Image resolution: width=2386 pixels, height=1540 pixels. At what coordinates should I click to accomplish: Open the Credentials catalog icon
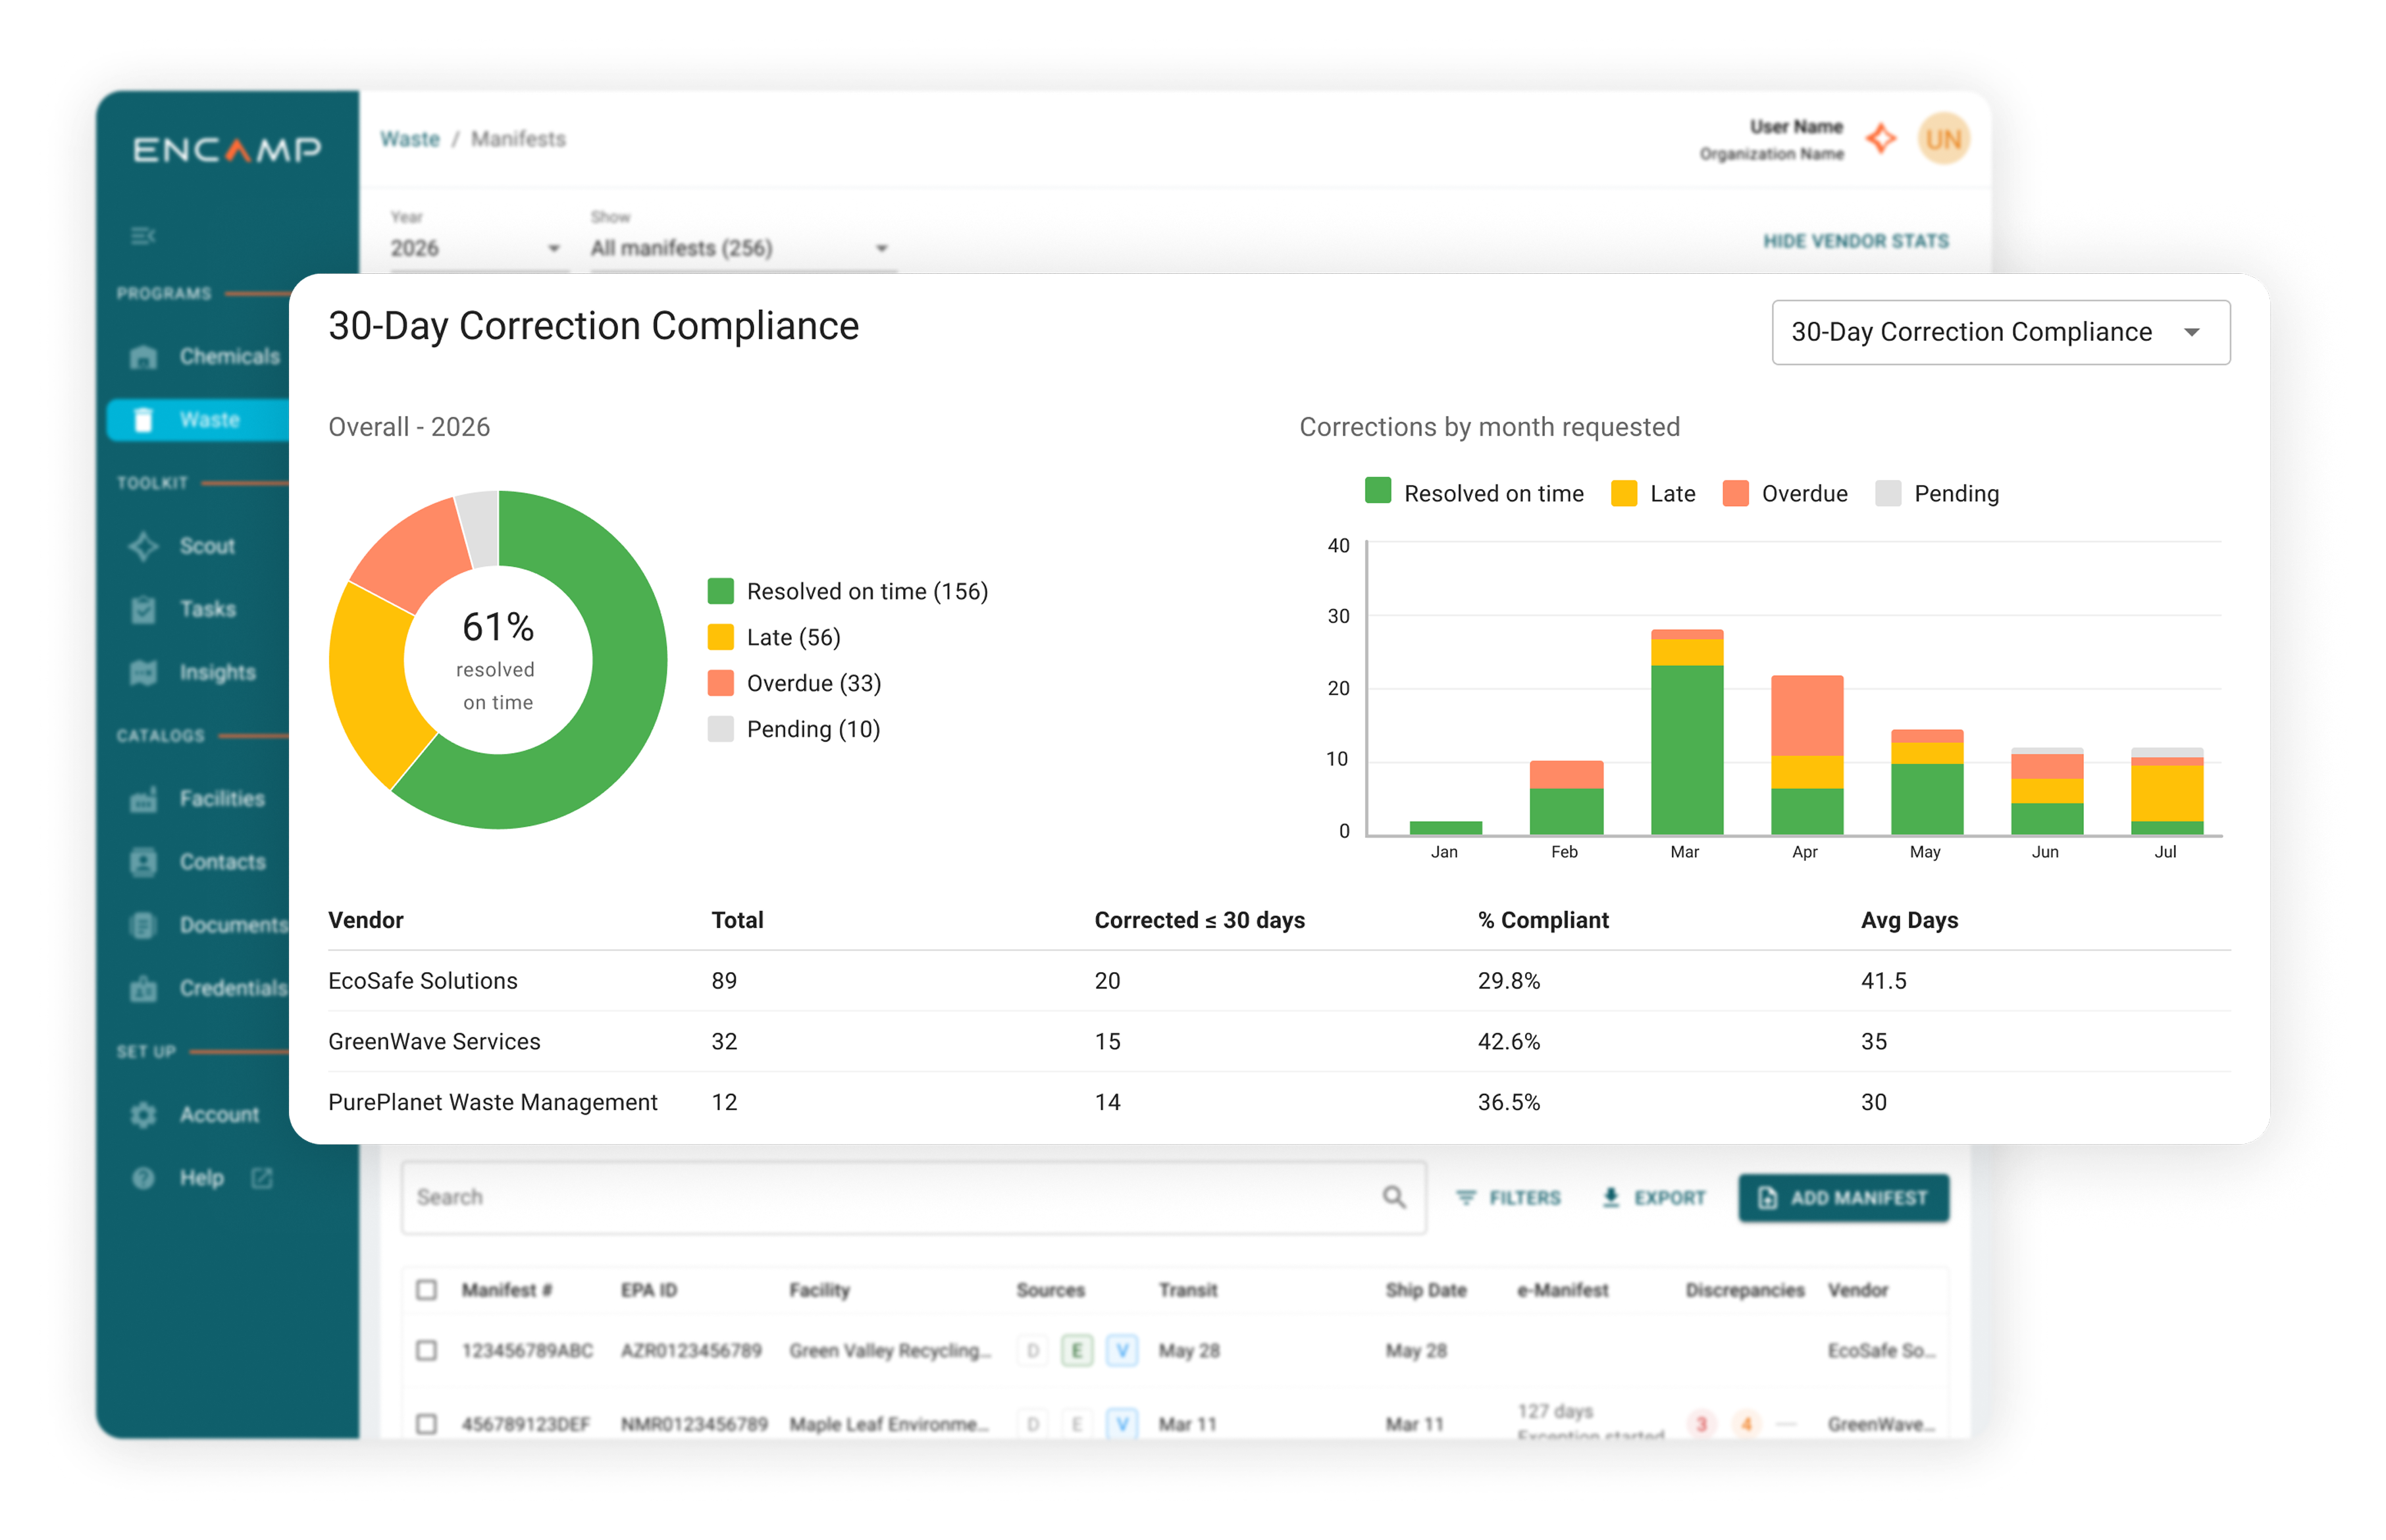(x=143, y=988)
